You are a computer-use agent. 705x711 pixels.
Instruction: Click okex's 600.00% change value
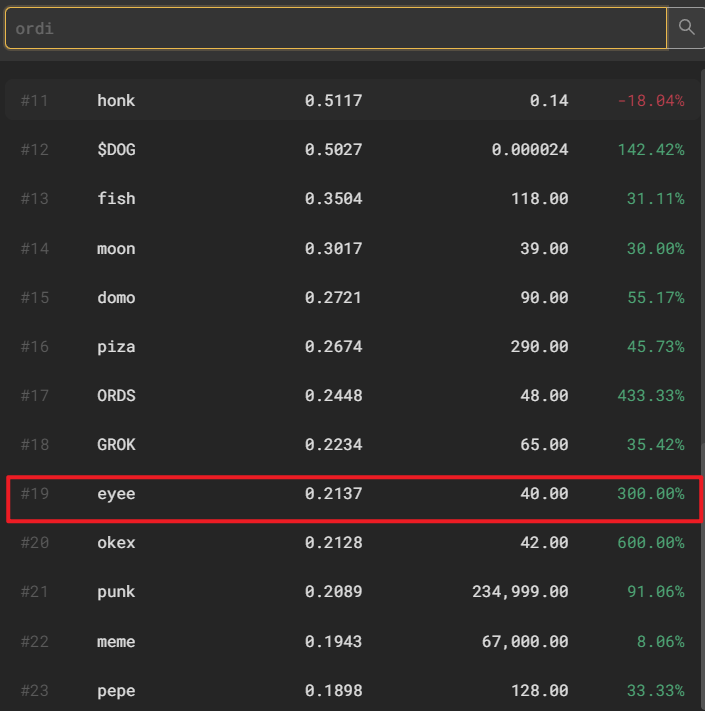(651, 542)
